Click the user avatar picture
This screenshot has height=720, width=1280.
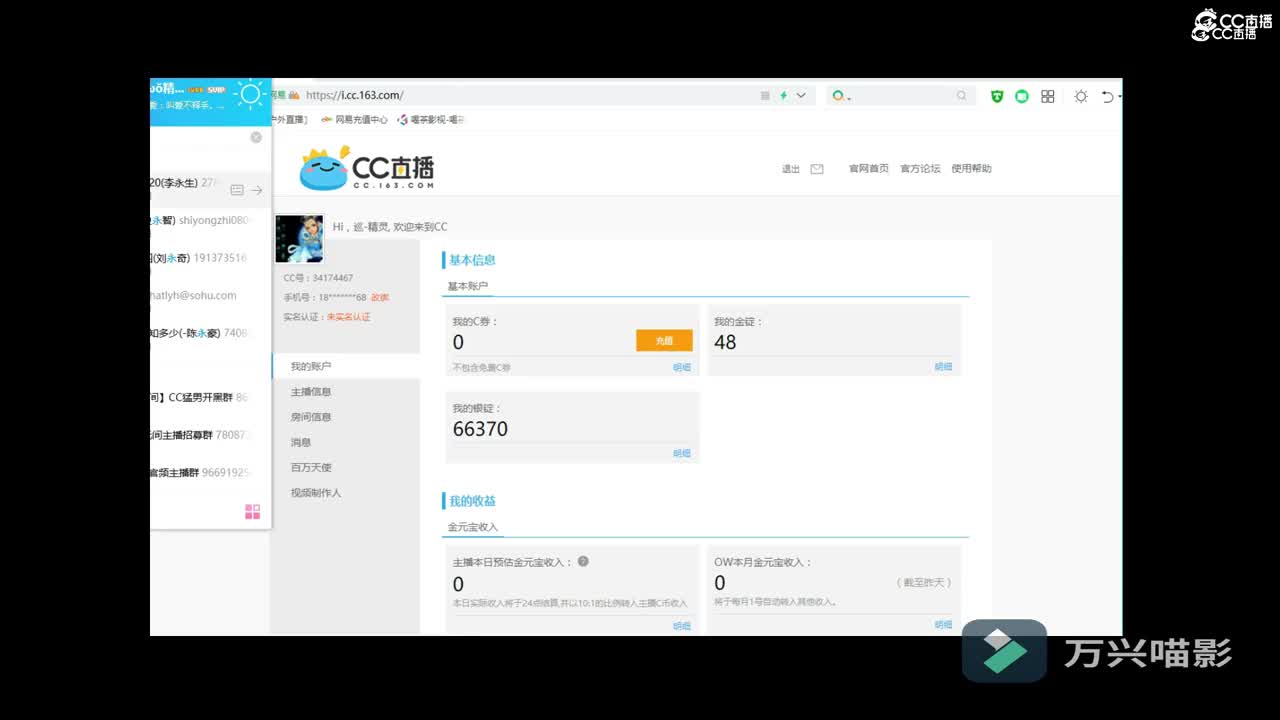coord(299,238)
